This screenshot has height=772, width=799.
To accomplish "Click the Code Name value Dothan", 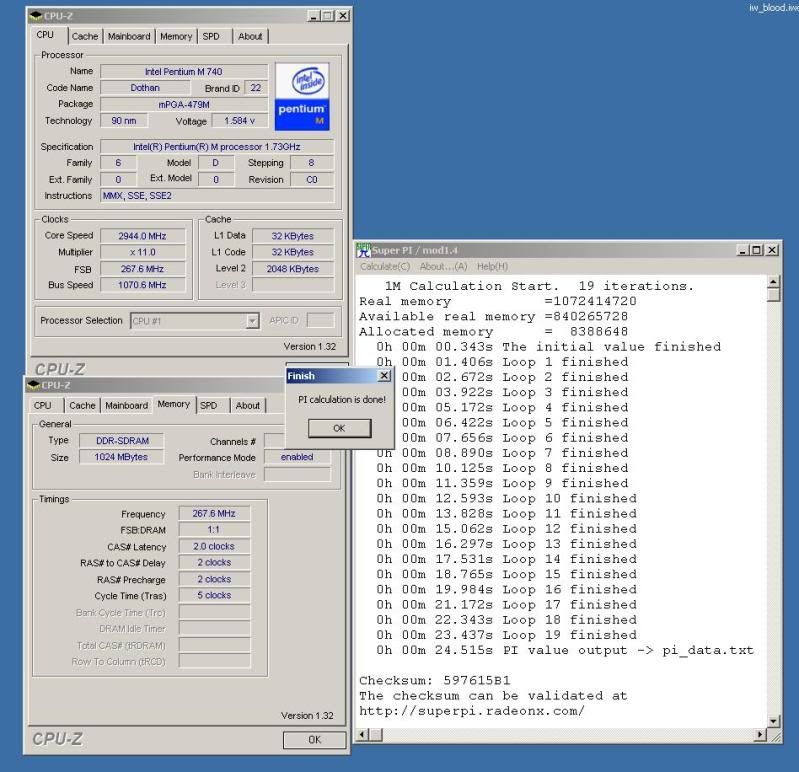I will click(145, 88).
